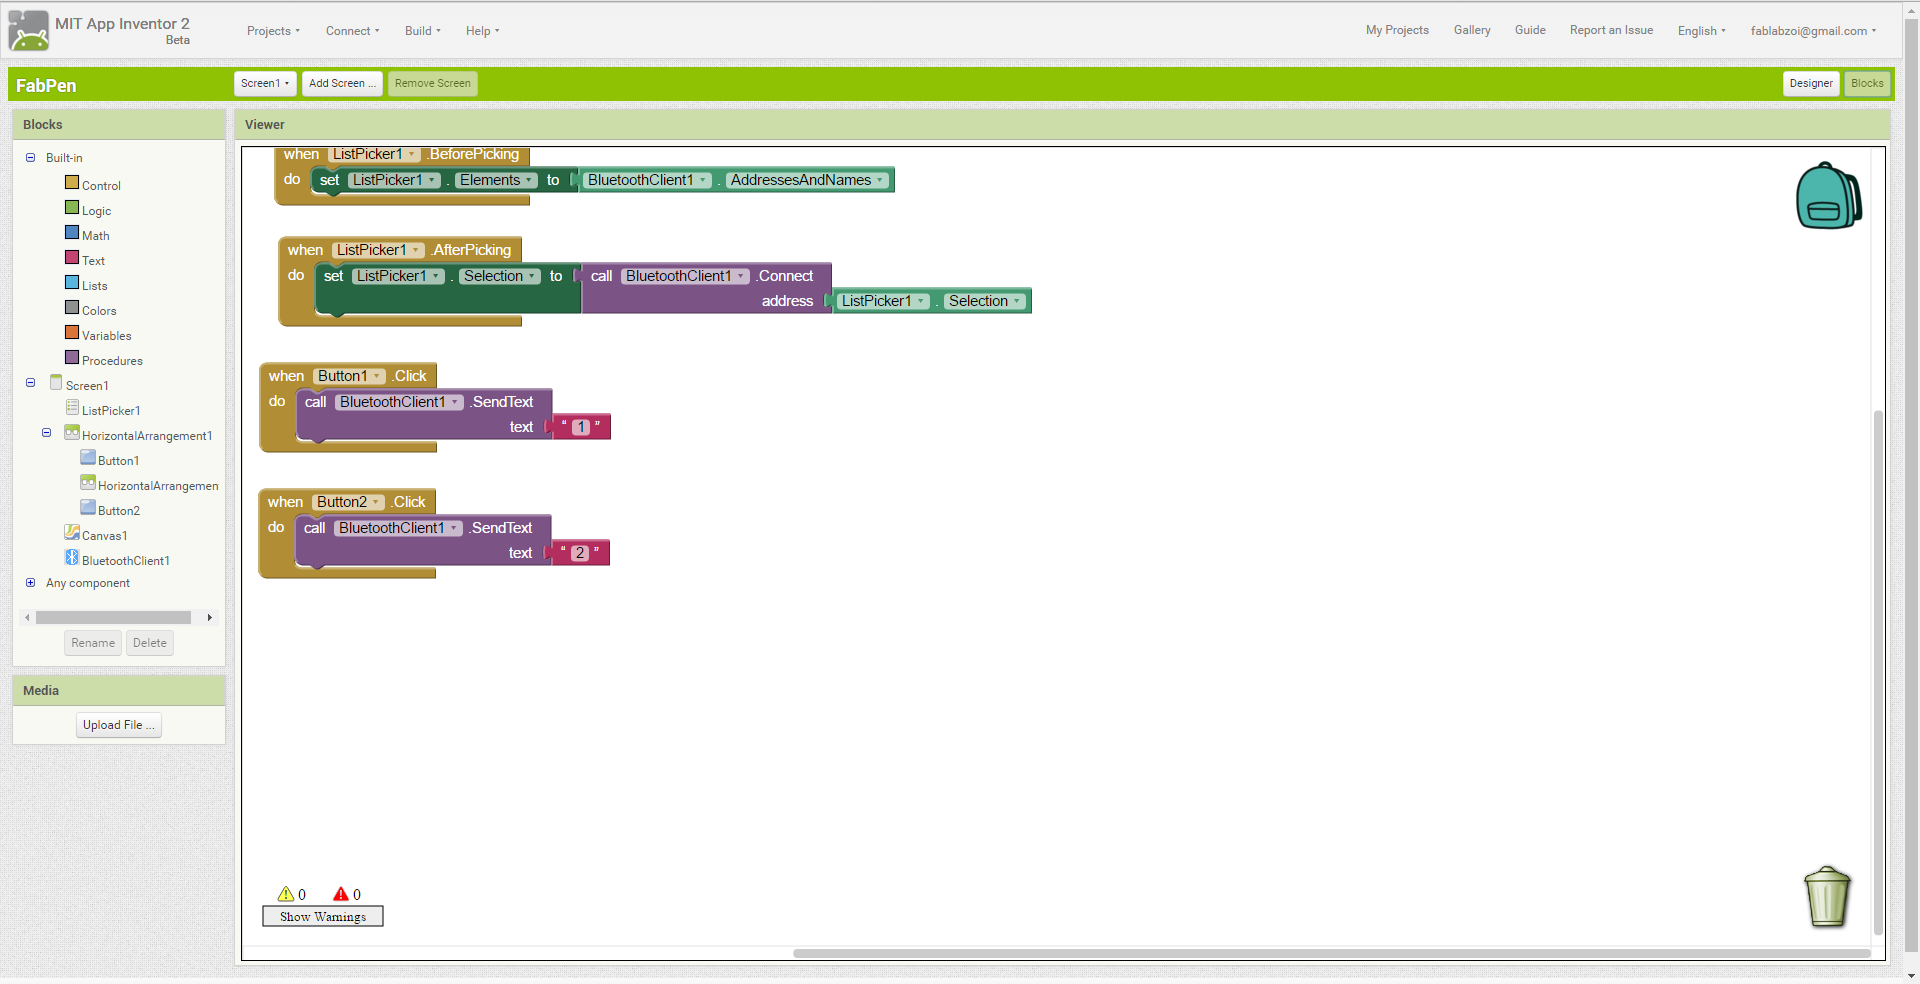Open the Projects menu

click(x=273, y=31)
